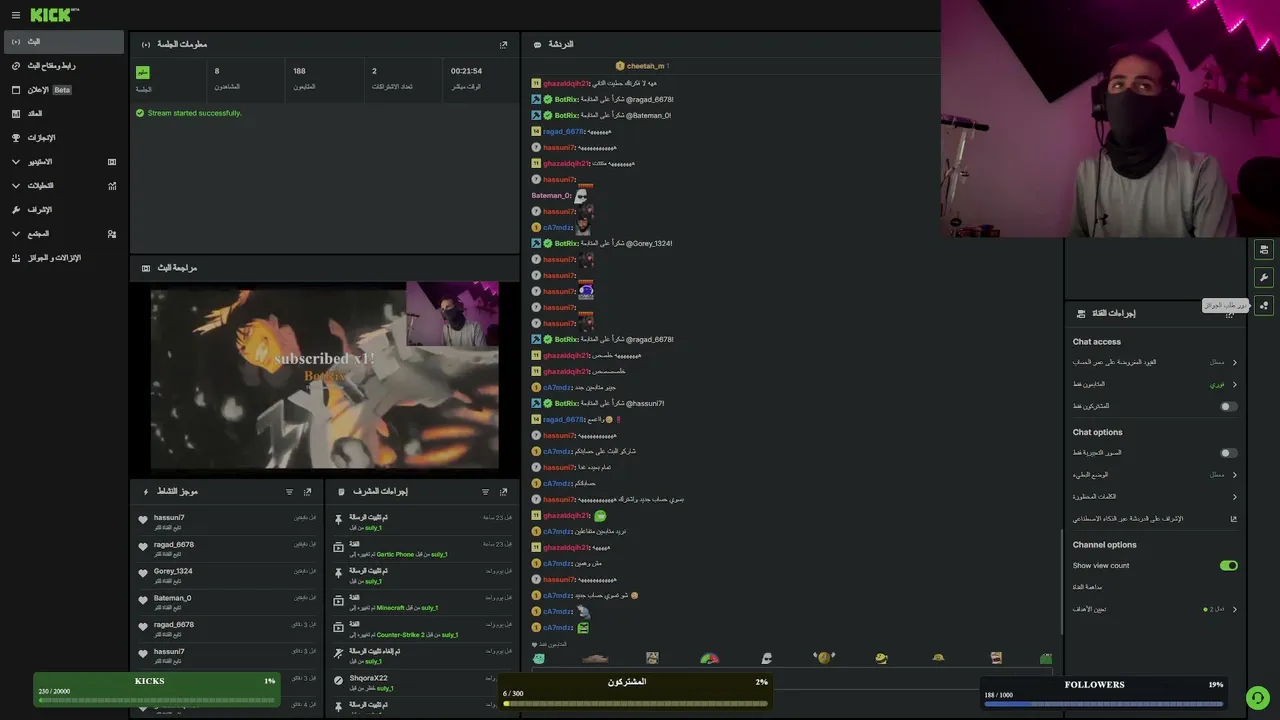Click the unpin icon in Moderator Actions
The image size is (1280, 720).
[x=339, y=654]
